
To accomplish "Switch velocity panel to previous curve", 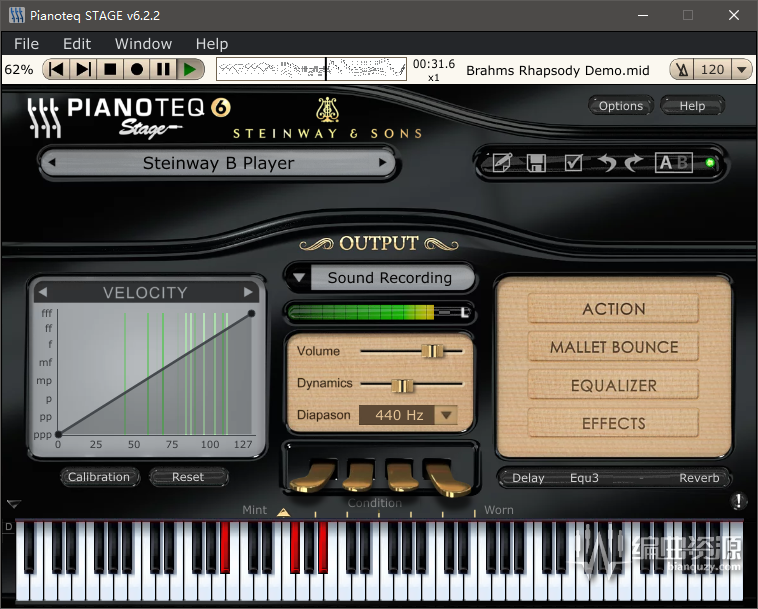I will pyautogui.click(x=43, y=292).
